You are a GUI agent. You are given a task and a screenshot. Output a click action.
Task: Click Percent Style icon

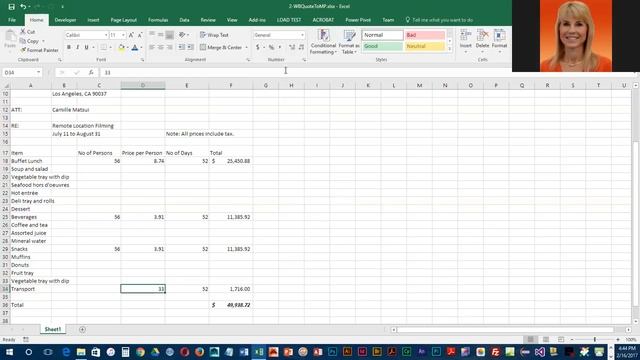point(271,47)
